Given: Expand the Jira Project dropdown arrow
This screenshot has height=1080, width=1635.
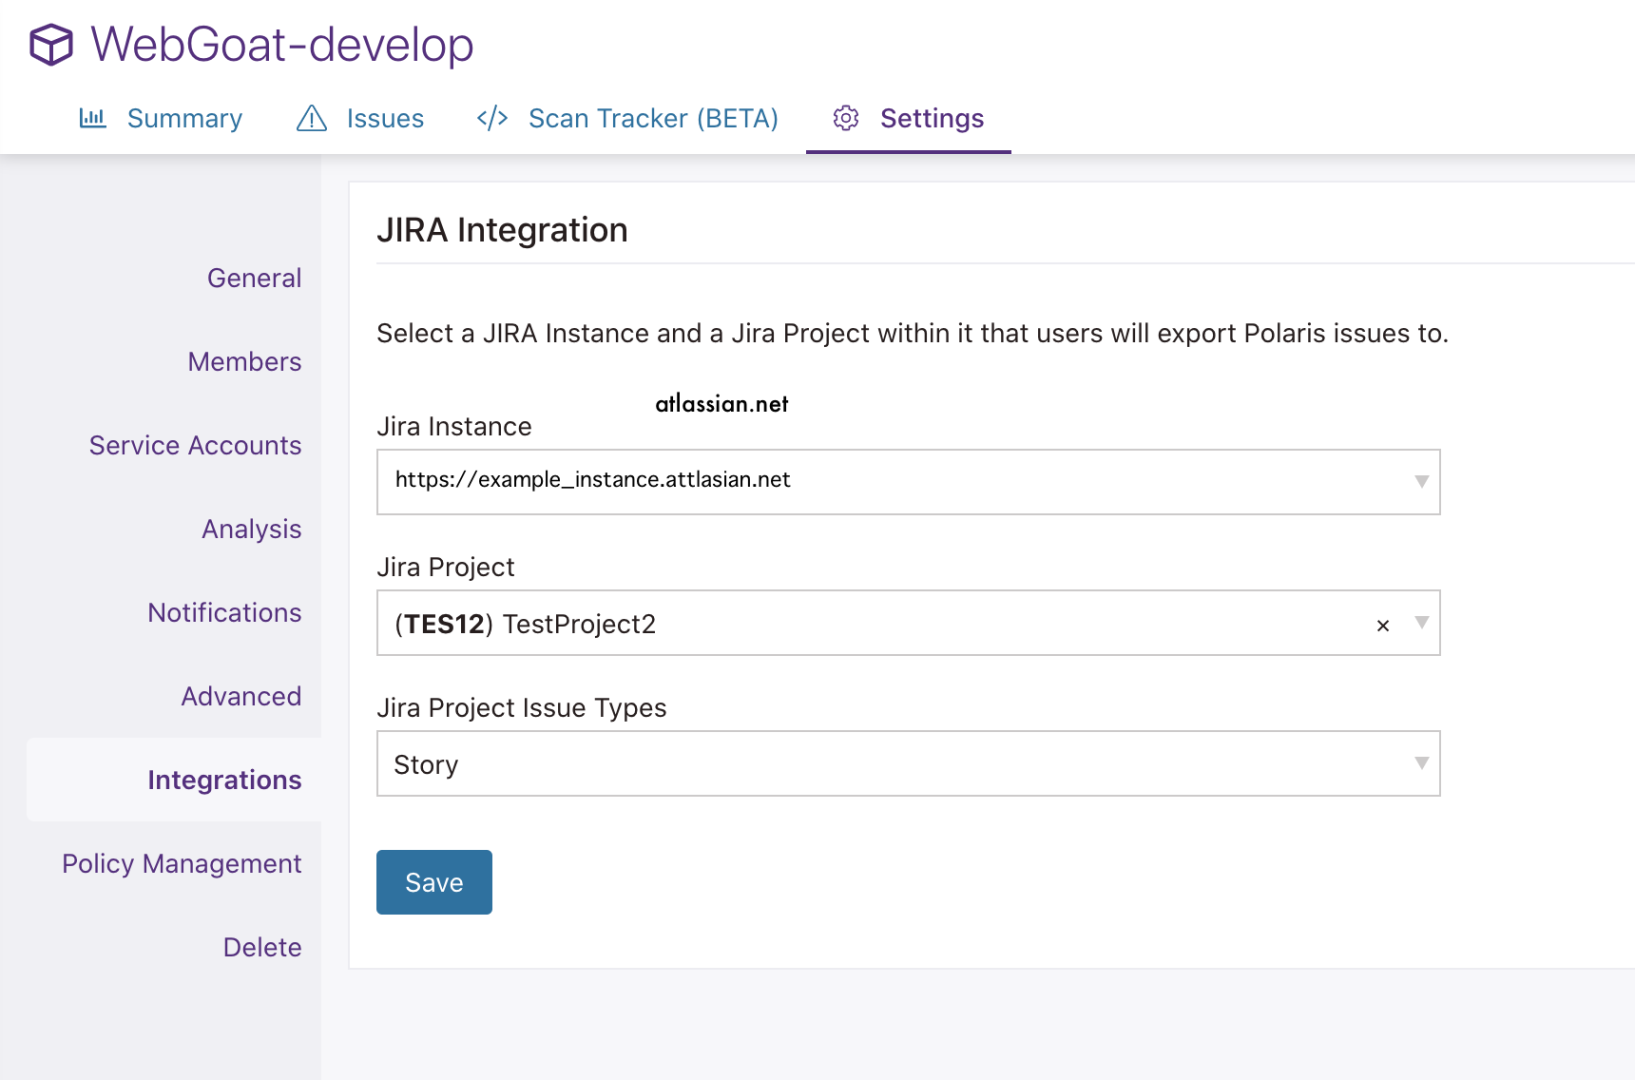Looking at the screenshot, I should (x=1421, y=623).
